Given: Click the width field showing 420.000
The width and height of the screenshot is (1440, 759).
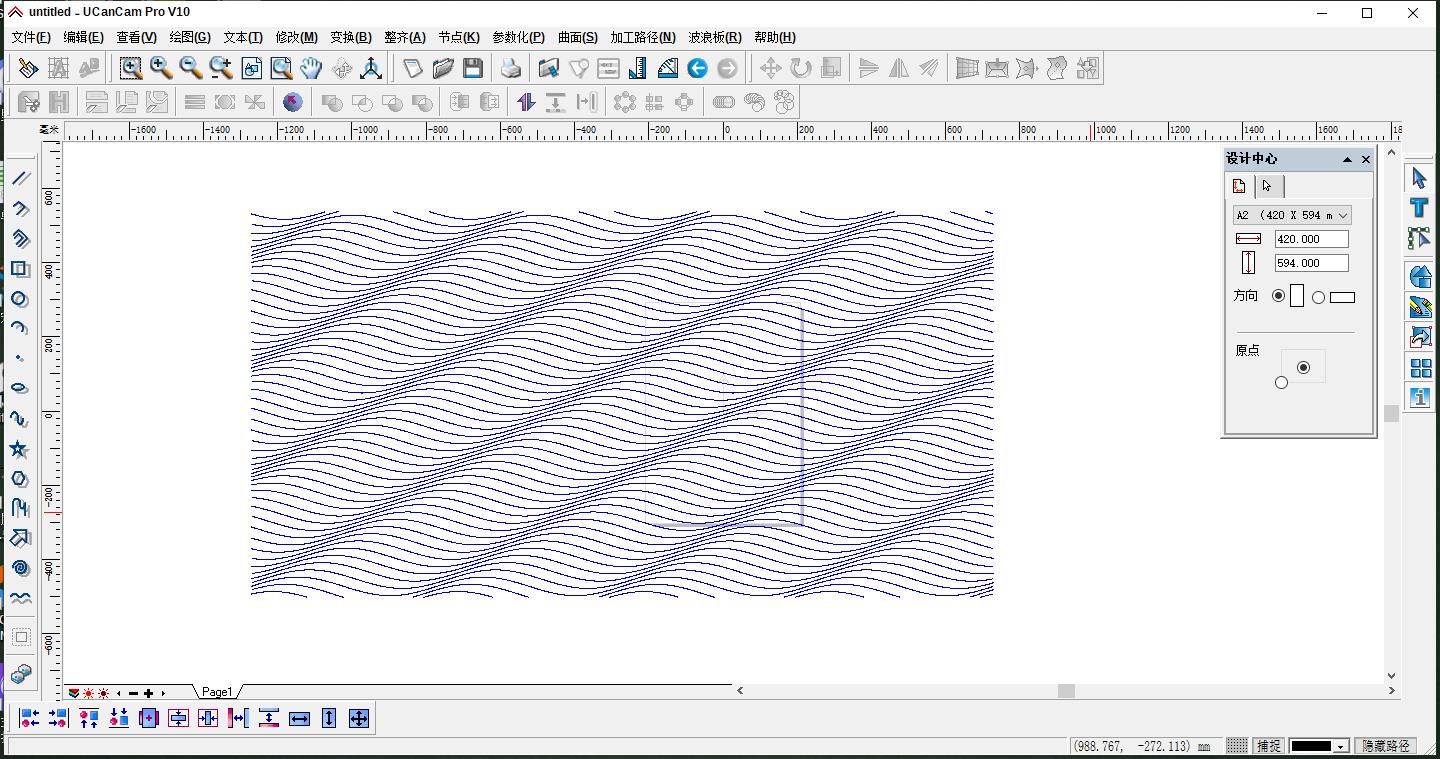Looking at the screenshot, I should coord(1312,239).
